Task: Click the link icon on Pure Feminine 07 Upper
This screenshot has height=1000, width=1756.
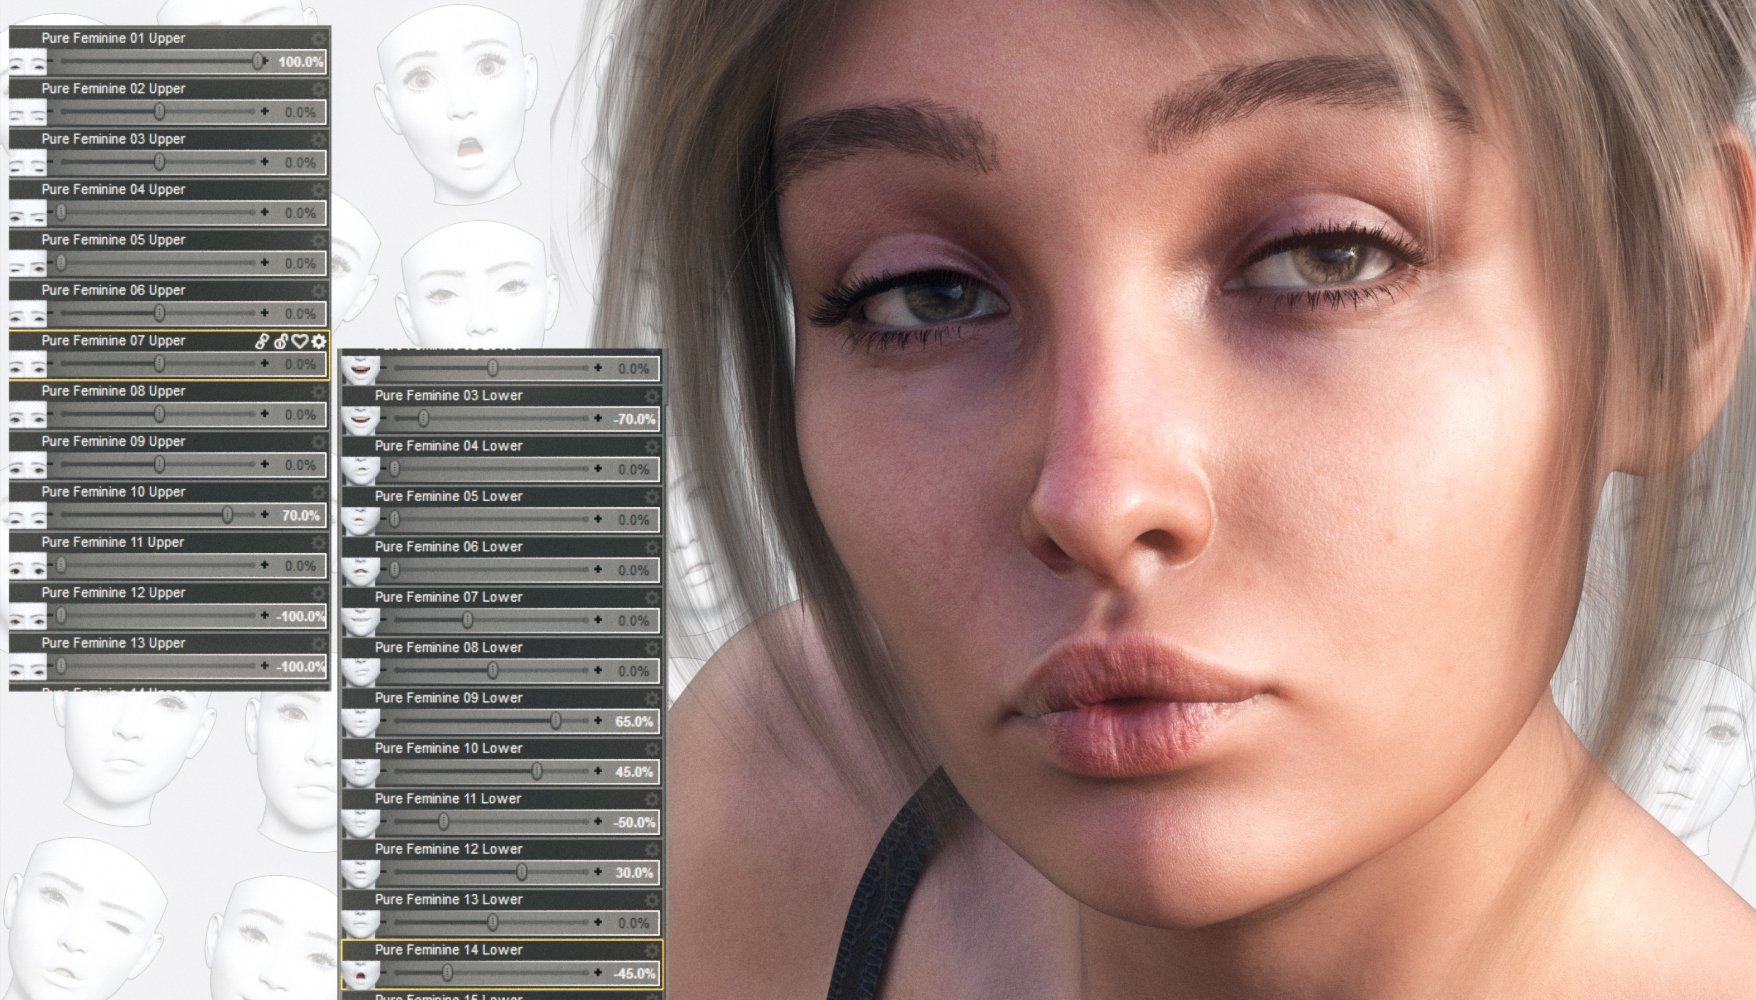Action: coord(263,341)
